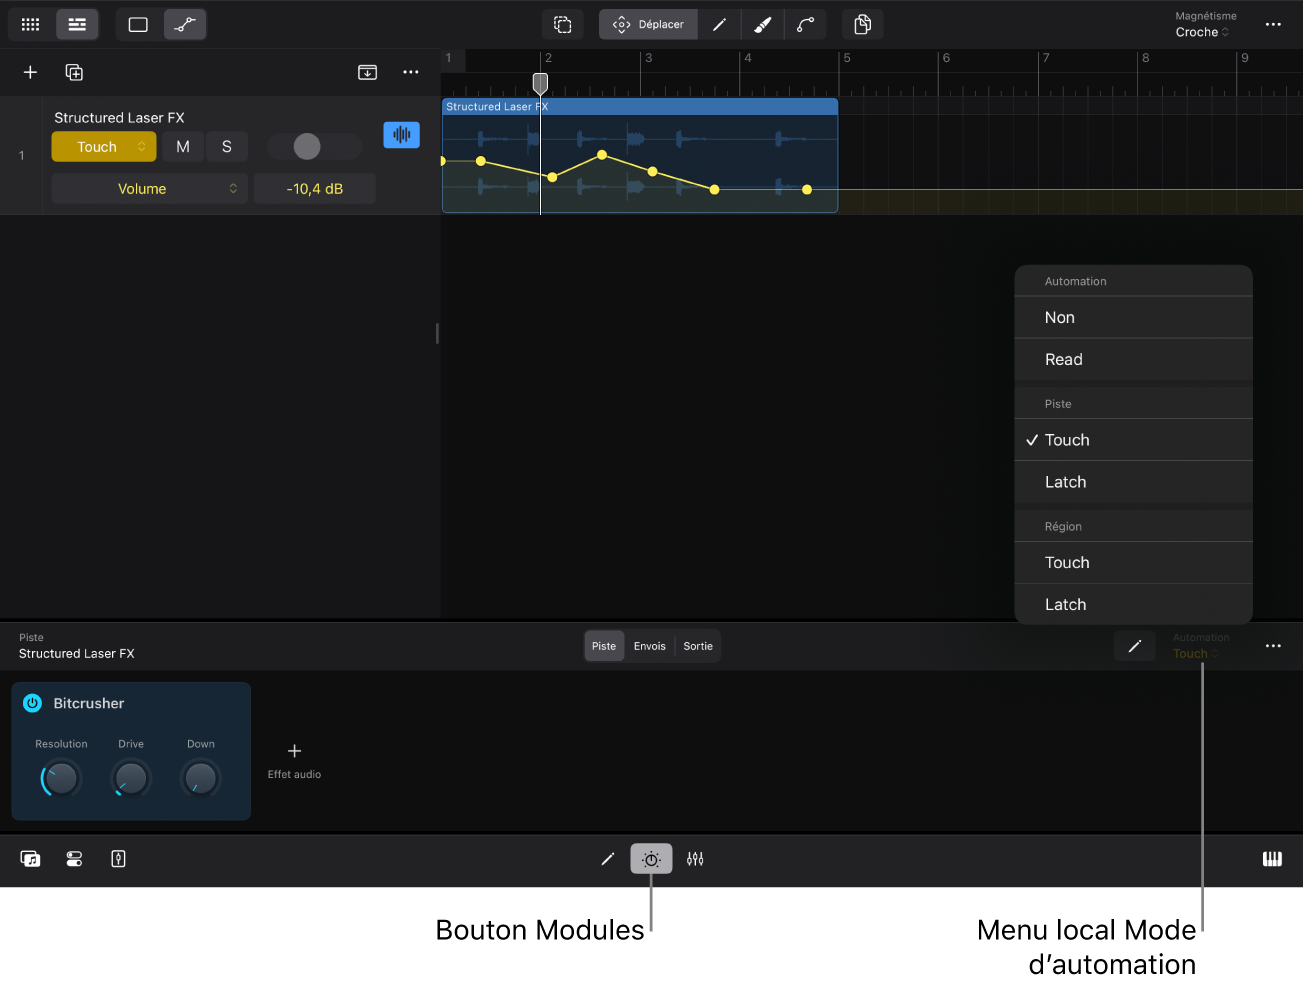1303x984 pixels.
Task: Open the Magnétisme Croche dropdown
Action: (1202, 31)
